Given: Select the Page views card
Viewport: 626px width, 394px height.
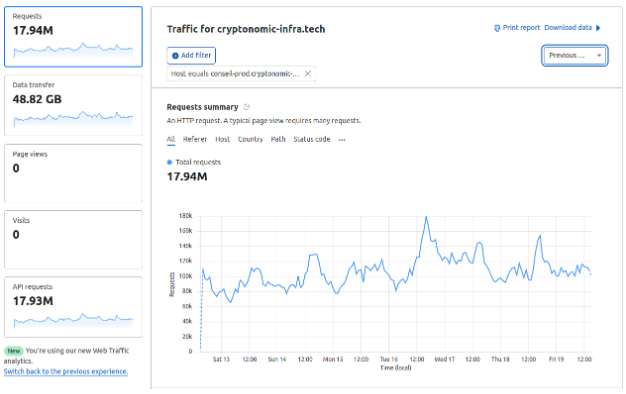Looking at the screenshot, I should point(73,173).
